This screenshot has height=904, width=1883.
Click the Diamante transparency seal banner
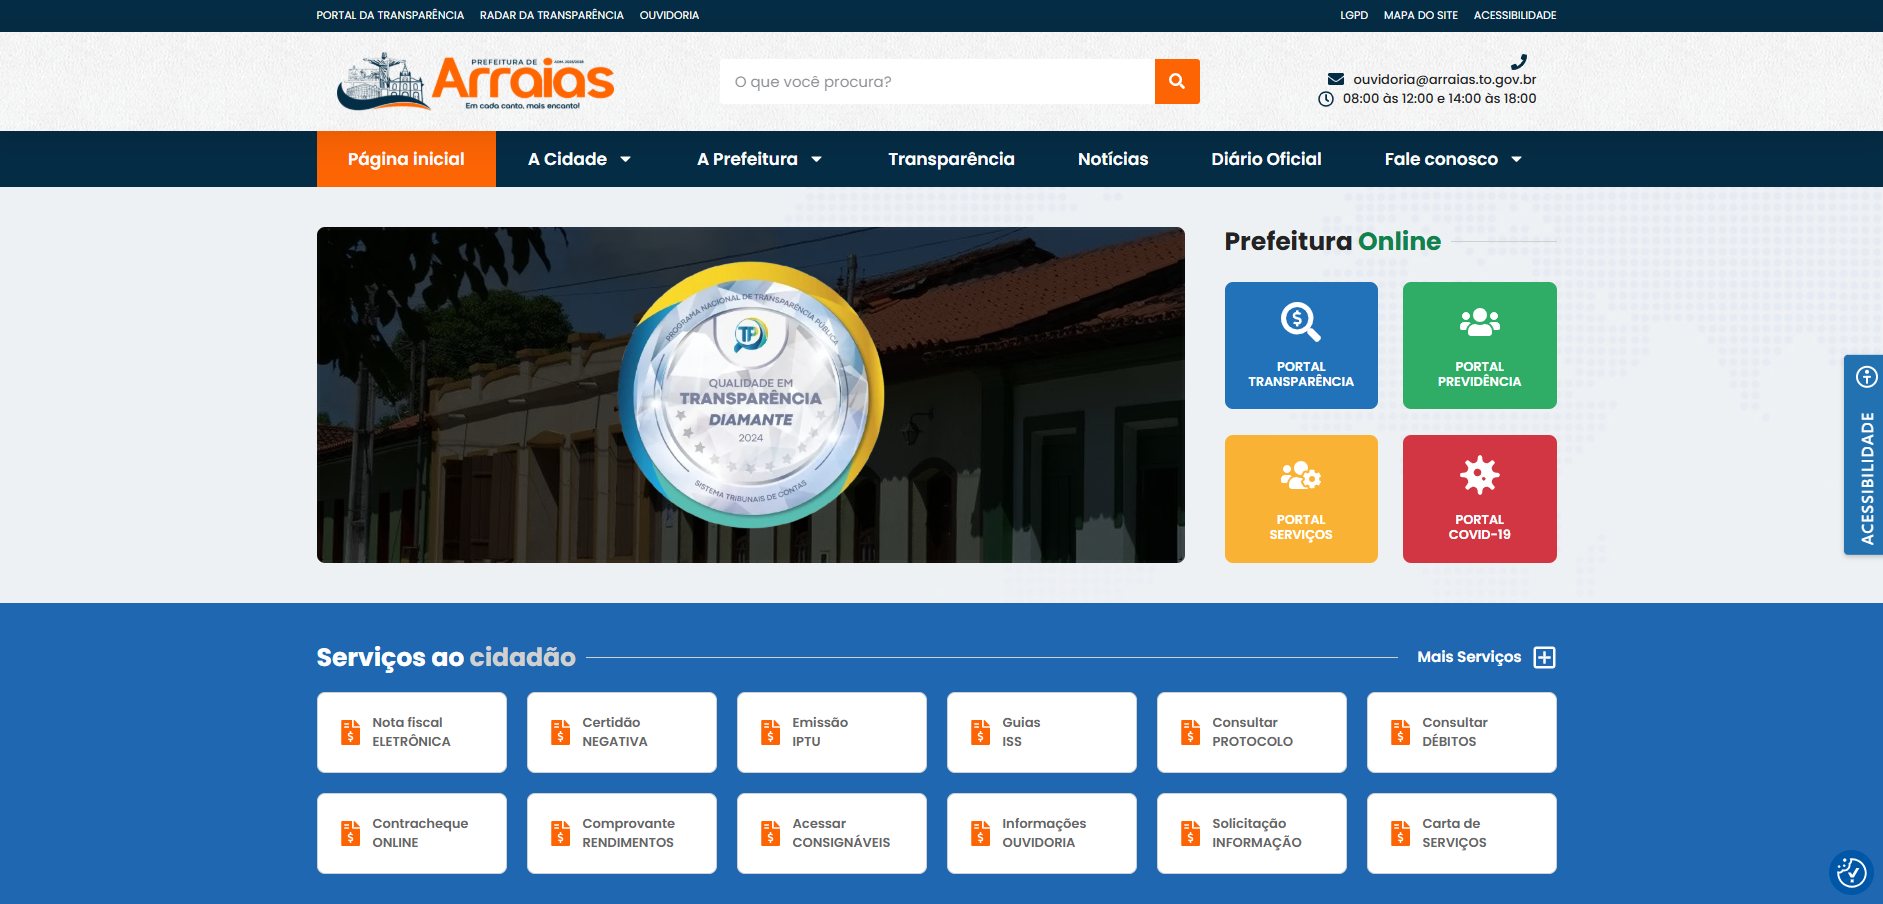(750, 395)
